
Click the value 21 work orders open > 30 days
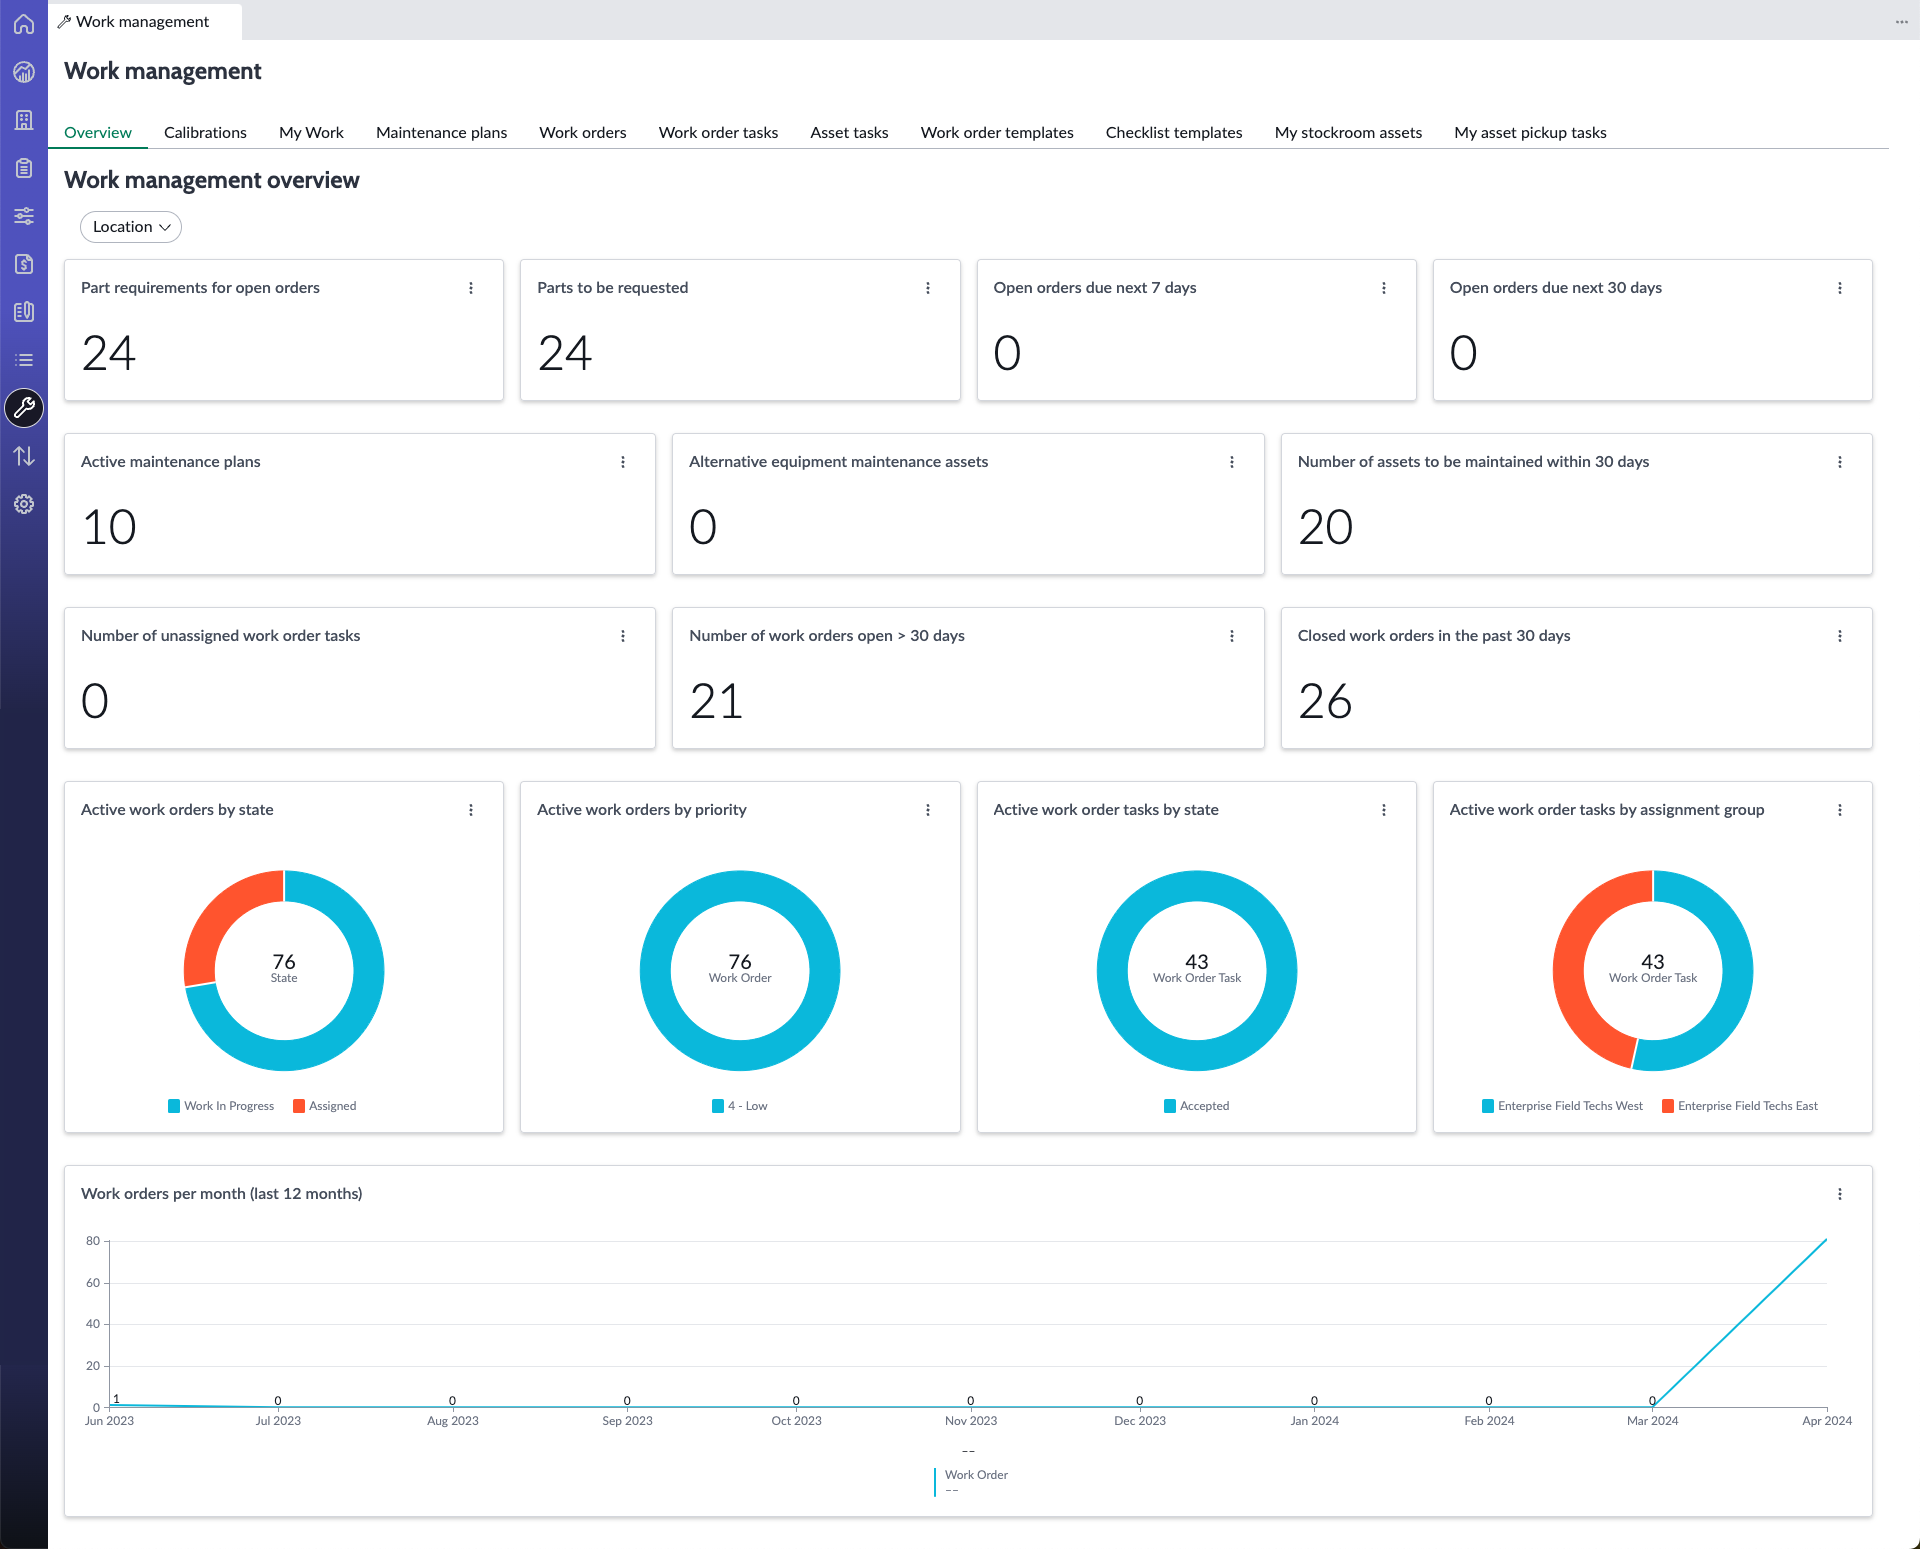coord(716,701)
